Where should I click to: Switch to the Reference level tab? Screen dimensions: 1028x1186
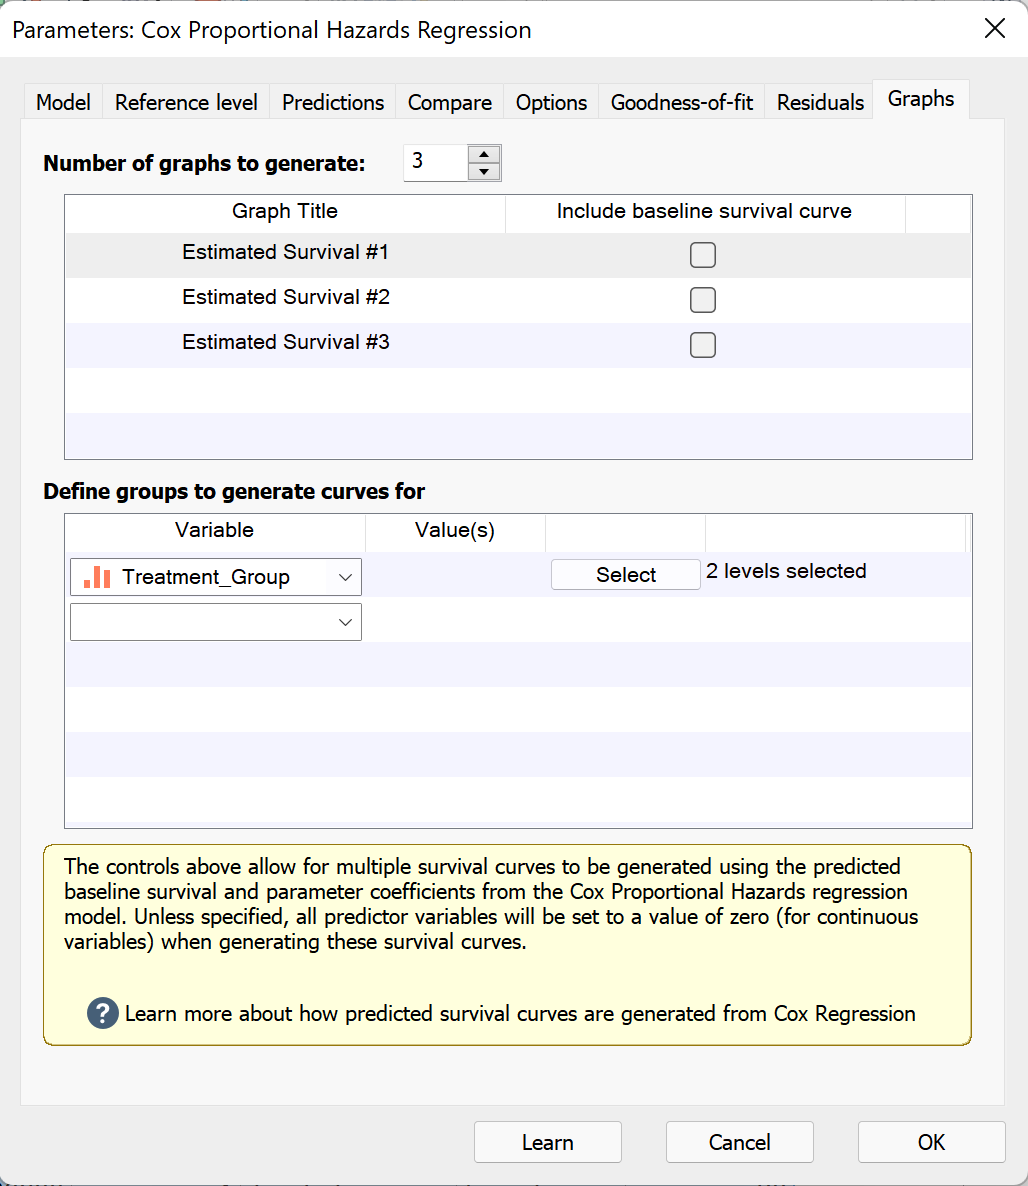point(185,102)
